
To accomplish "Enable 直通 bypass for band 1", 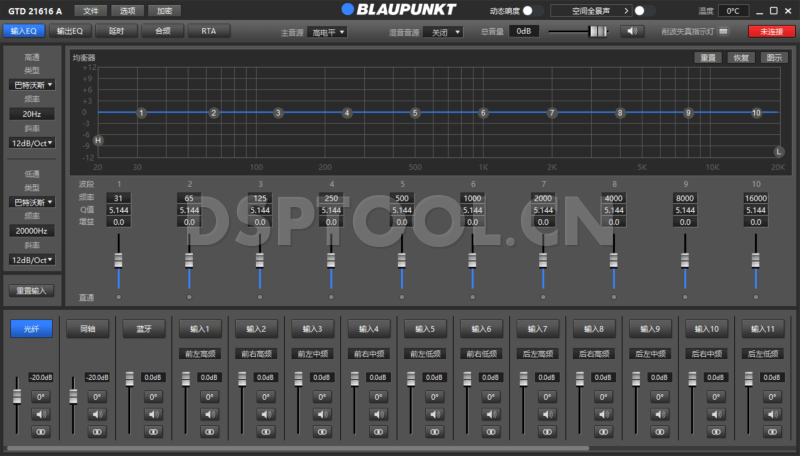I will click(x=118, y=297).
